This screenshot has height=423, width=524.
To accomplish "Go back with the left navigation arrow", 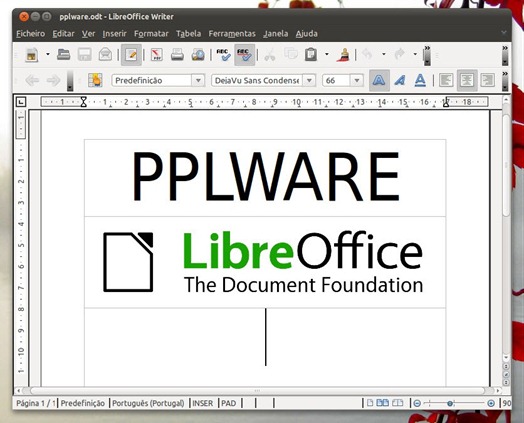I will pyautogui.click(x=32, y=81).
